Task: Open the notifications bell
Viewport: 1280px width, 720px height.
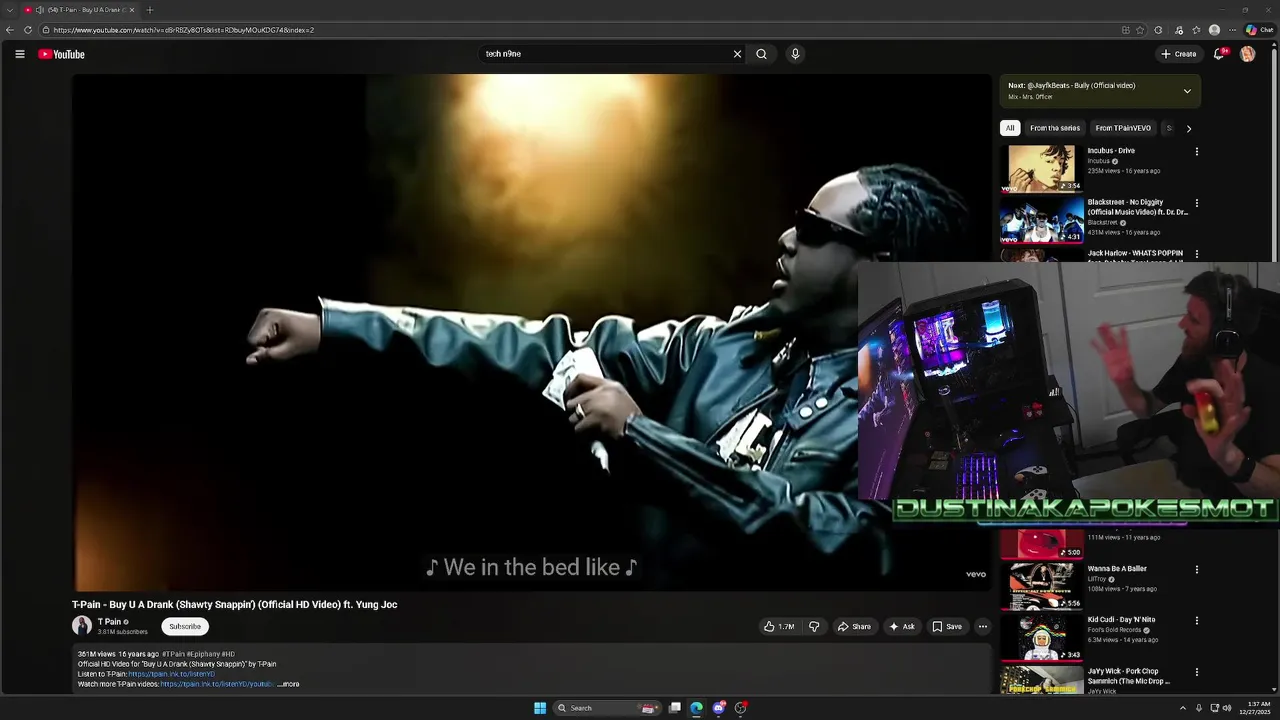Action: (1219, 54)
